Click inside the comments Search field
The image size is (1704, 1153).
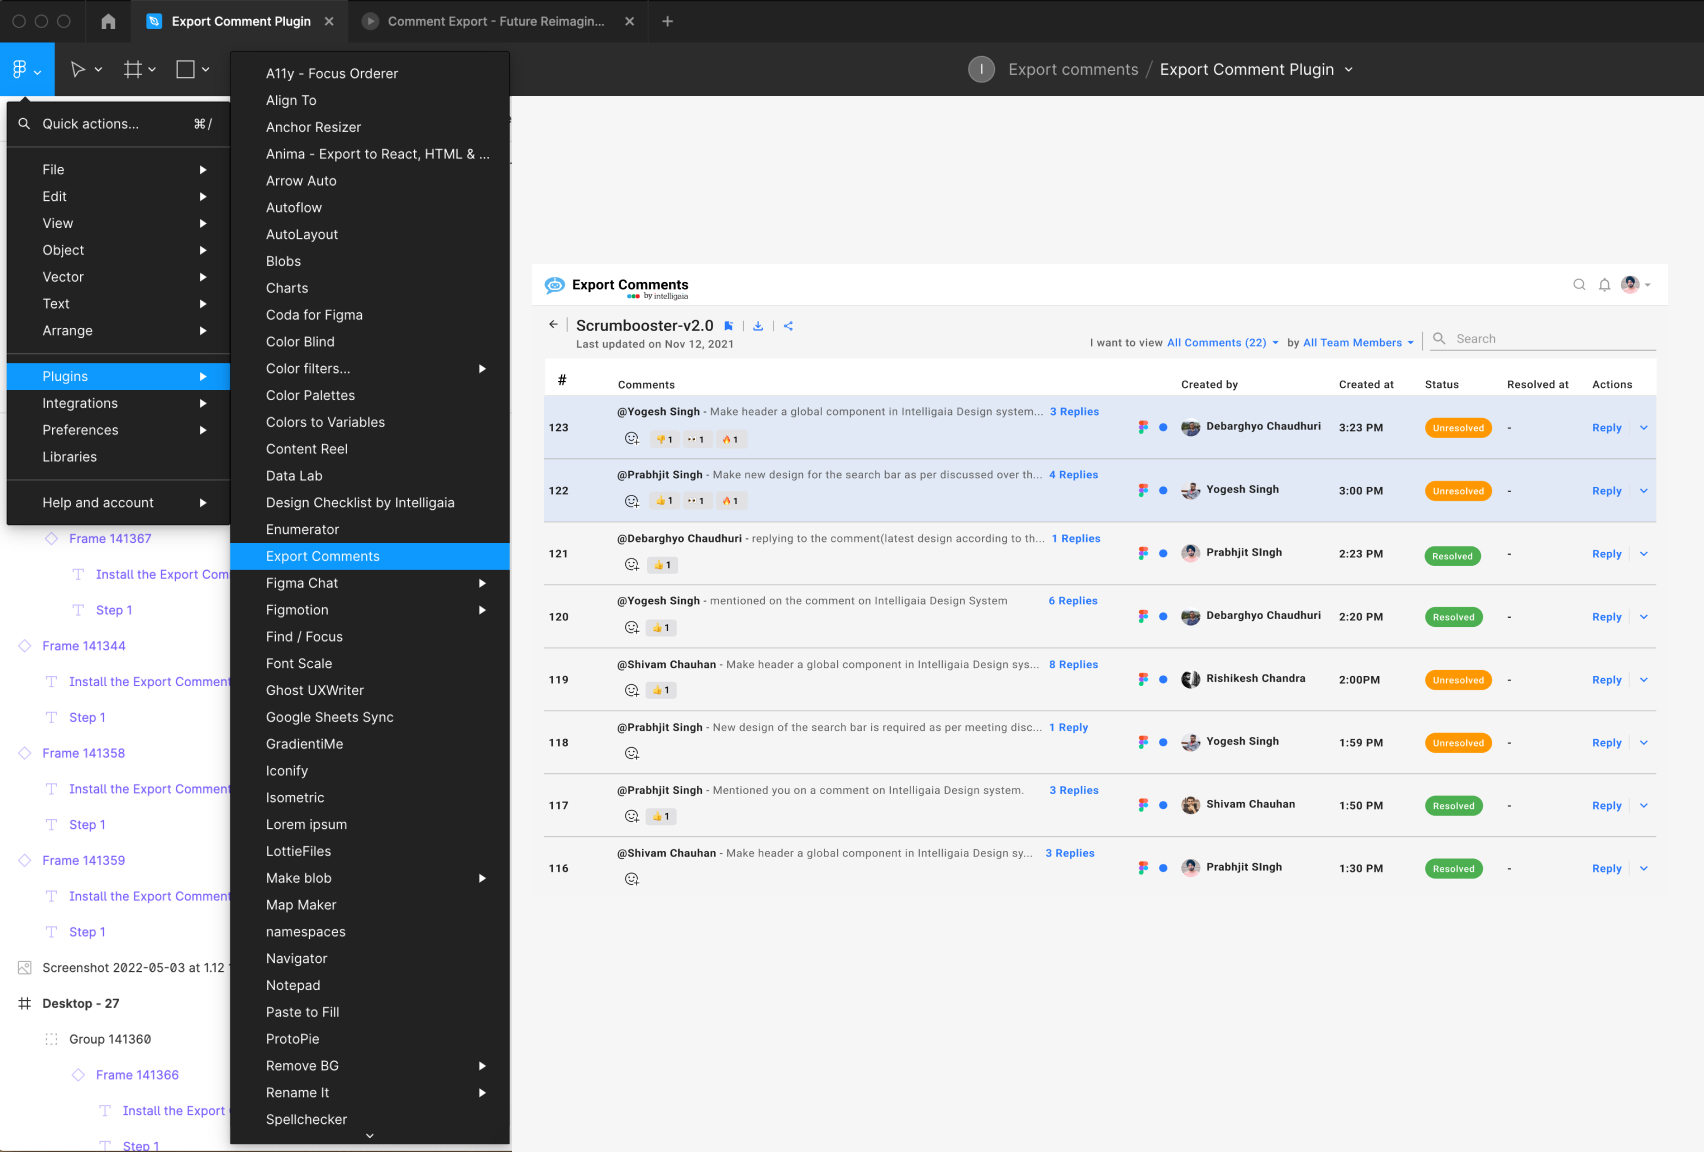pos(1540,338)
